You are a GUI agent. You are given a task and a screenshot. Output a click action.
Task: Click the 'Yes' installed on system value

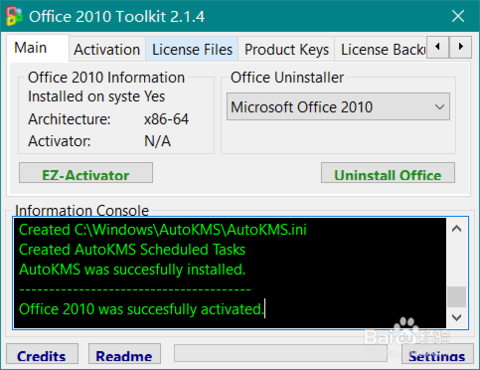pyautogui.click(x=154, y=97)
